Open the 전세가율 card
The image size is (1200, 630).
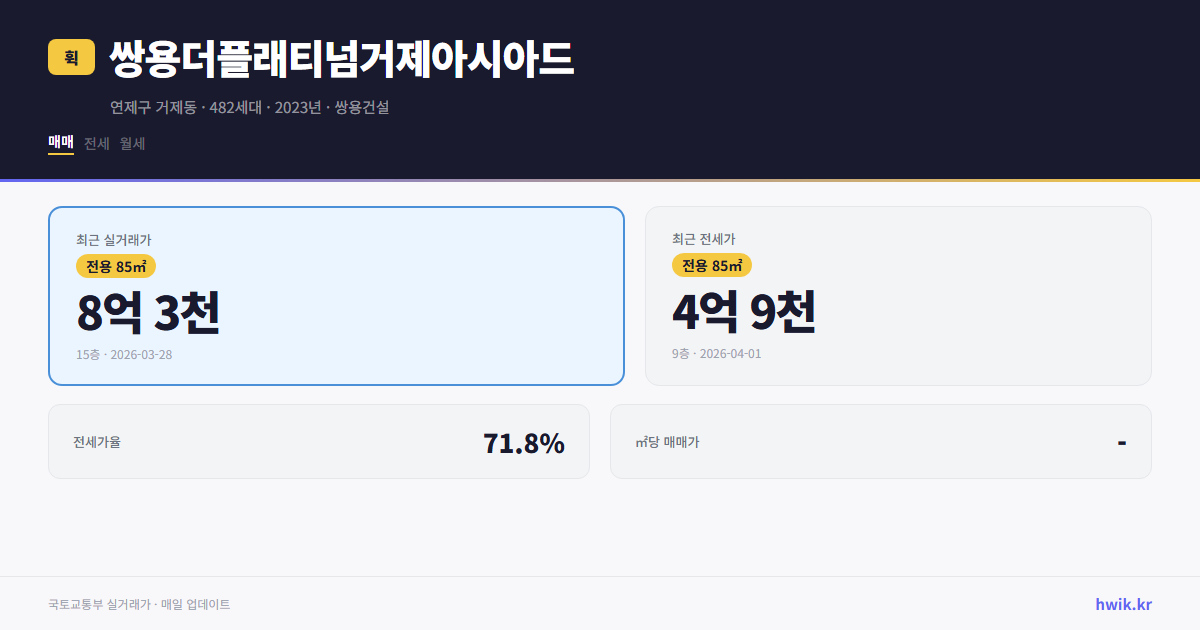pos(320,441)
